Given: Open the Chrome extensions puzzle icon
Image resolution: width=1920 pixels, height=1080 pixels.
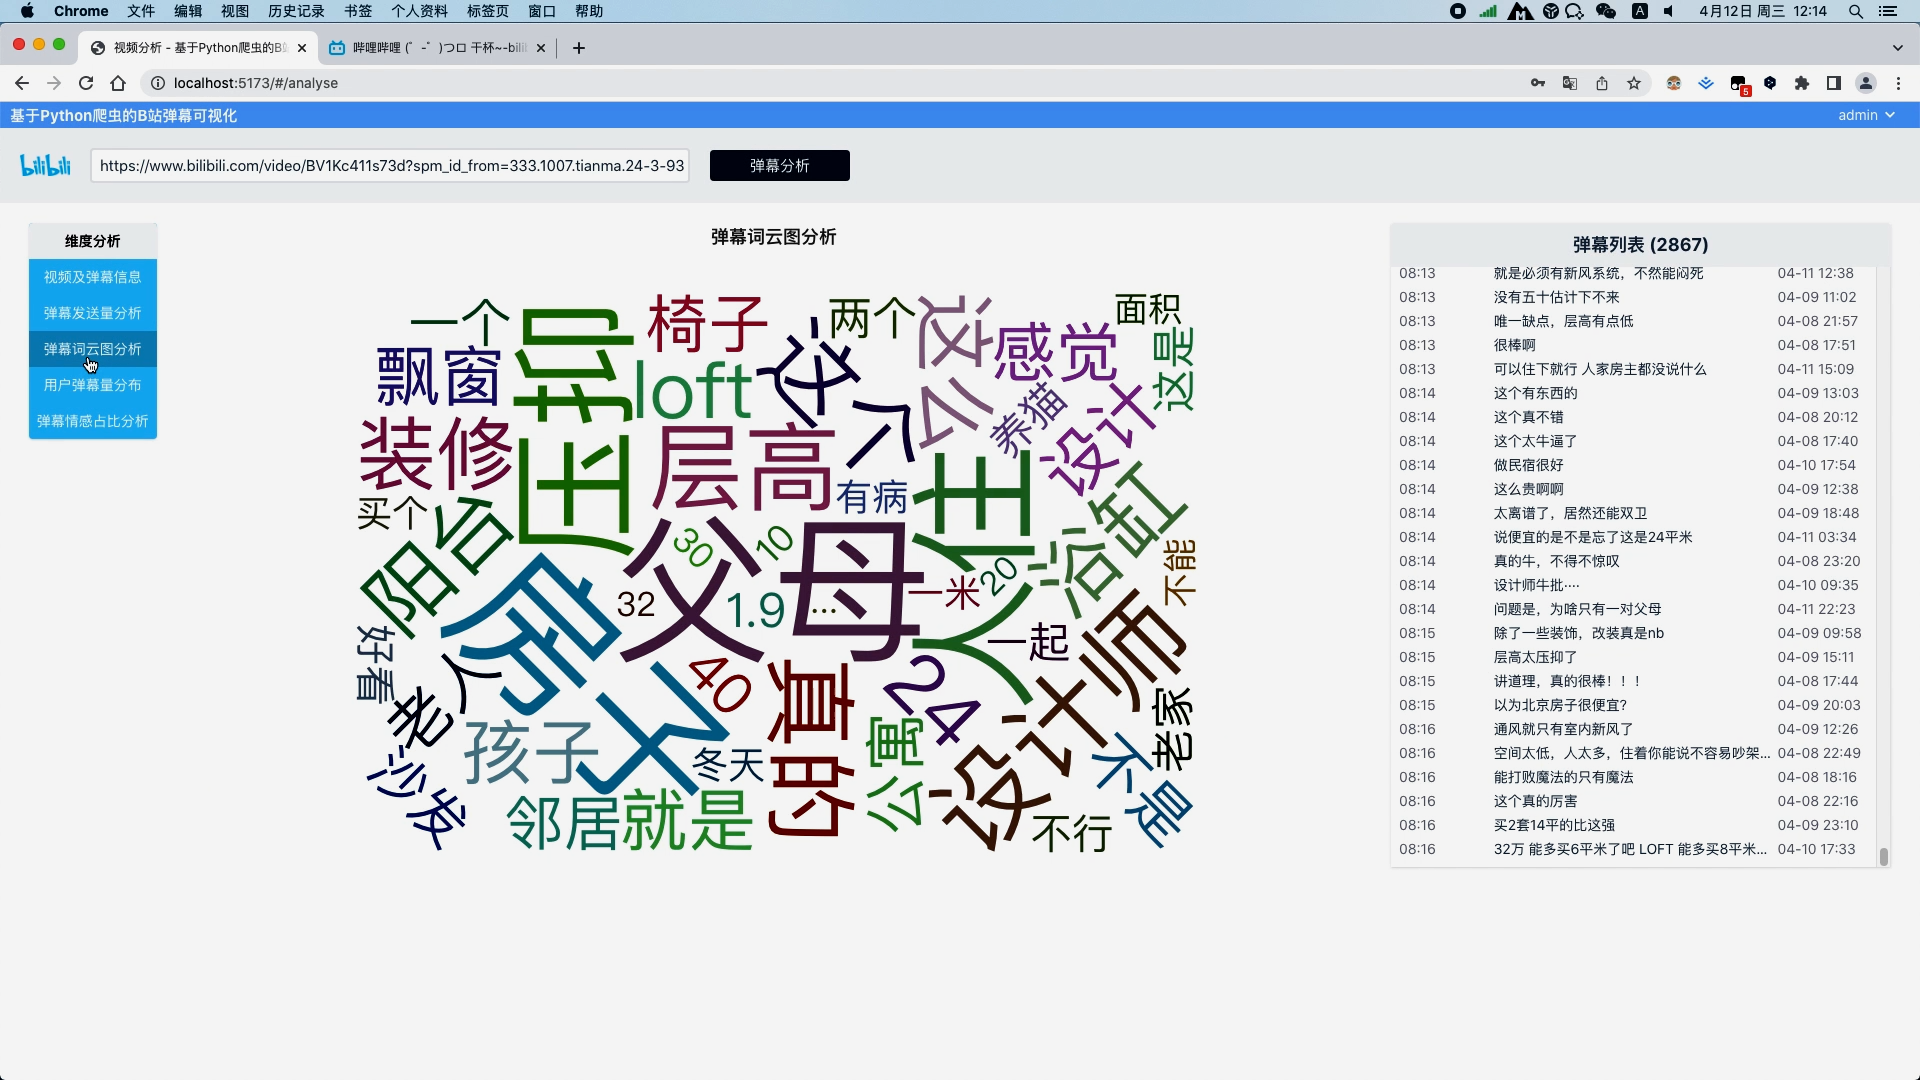Looking at the screenshot, I should tap(1802, 83).
